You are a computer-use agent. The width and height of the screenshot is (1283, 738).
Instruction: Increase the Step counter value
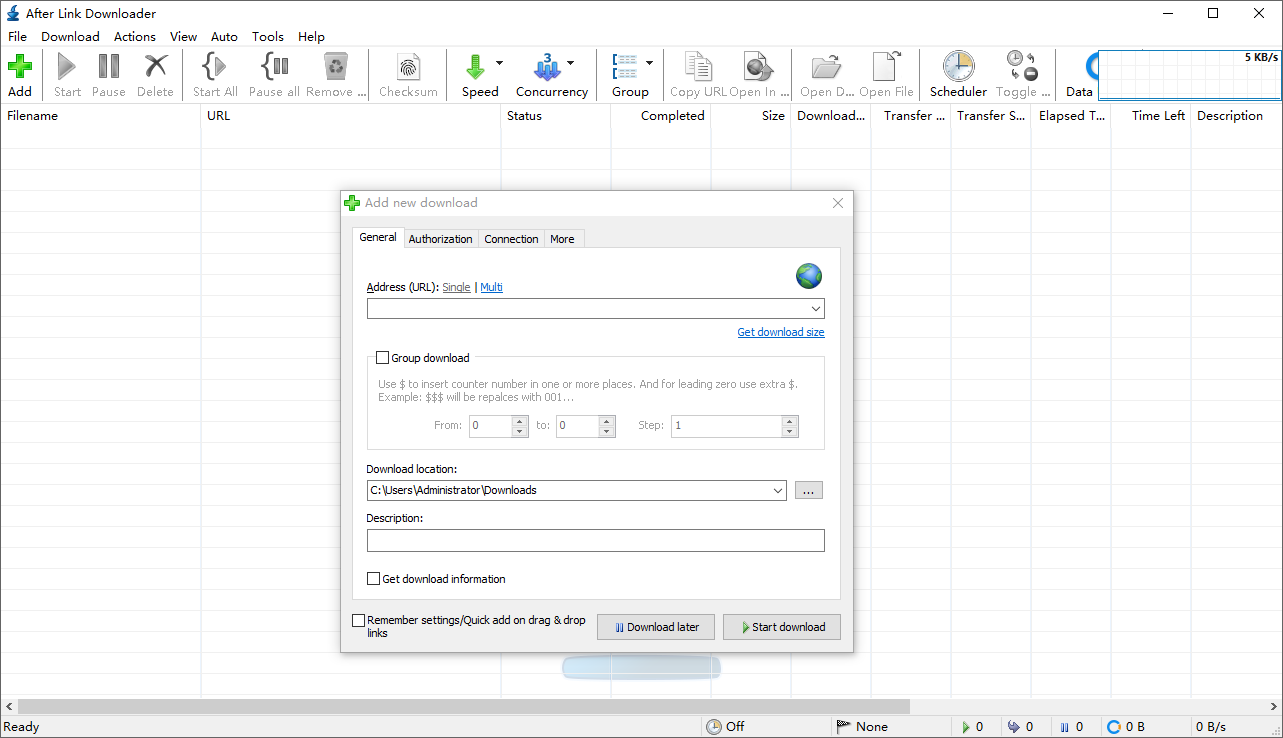(x=791, y=420)
